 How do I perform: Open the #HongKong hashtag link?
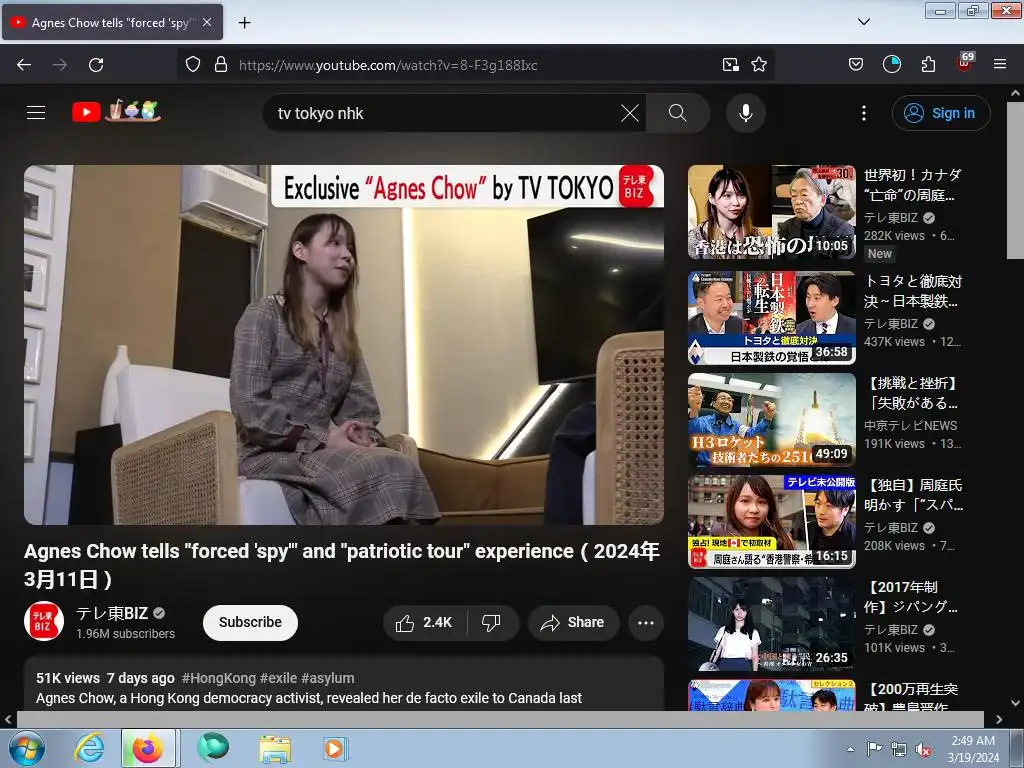218,678
